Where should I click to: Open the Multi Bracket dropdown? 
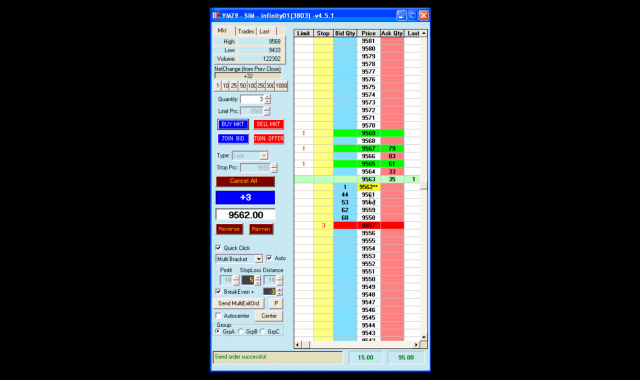[258, 259]
